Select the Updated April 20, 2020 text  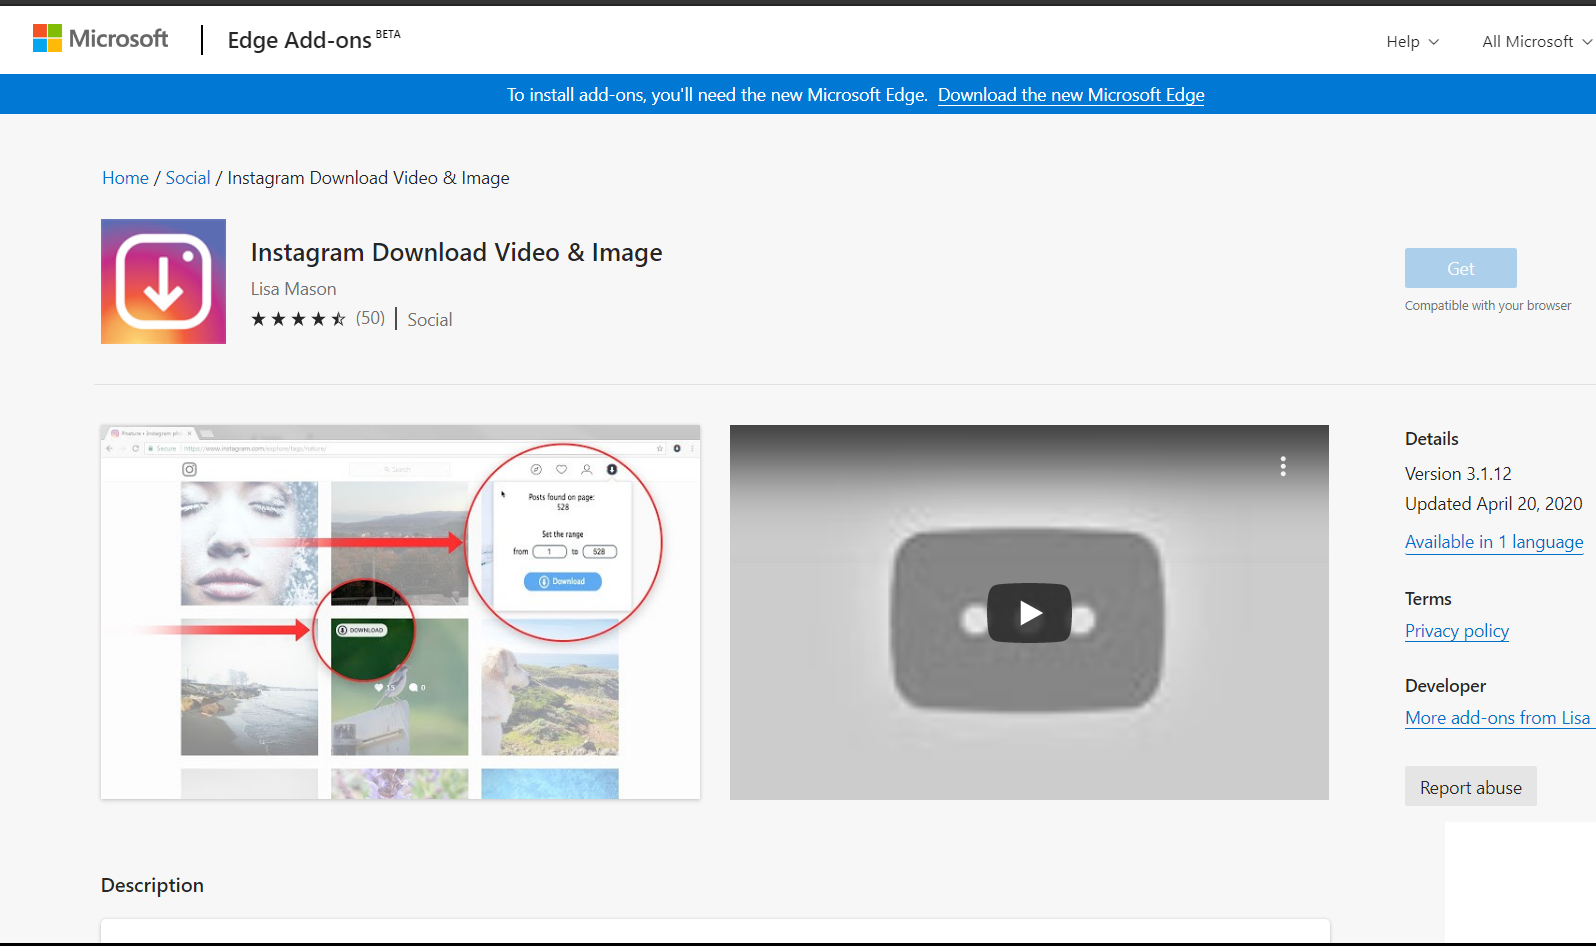1494,504
